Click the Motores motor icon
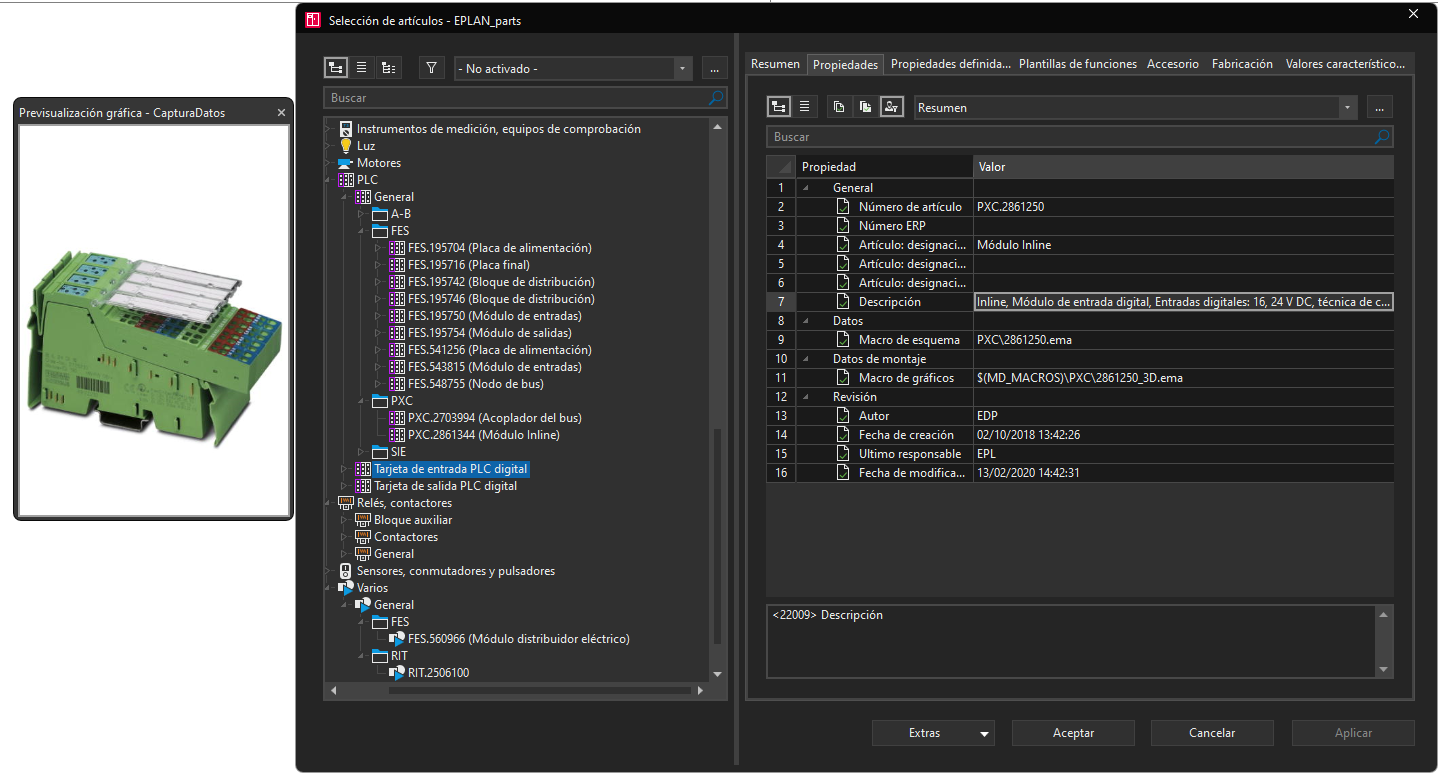The height and width of the screenshot is (773, 1438). click(x=346, y=163)
